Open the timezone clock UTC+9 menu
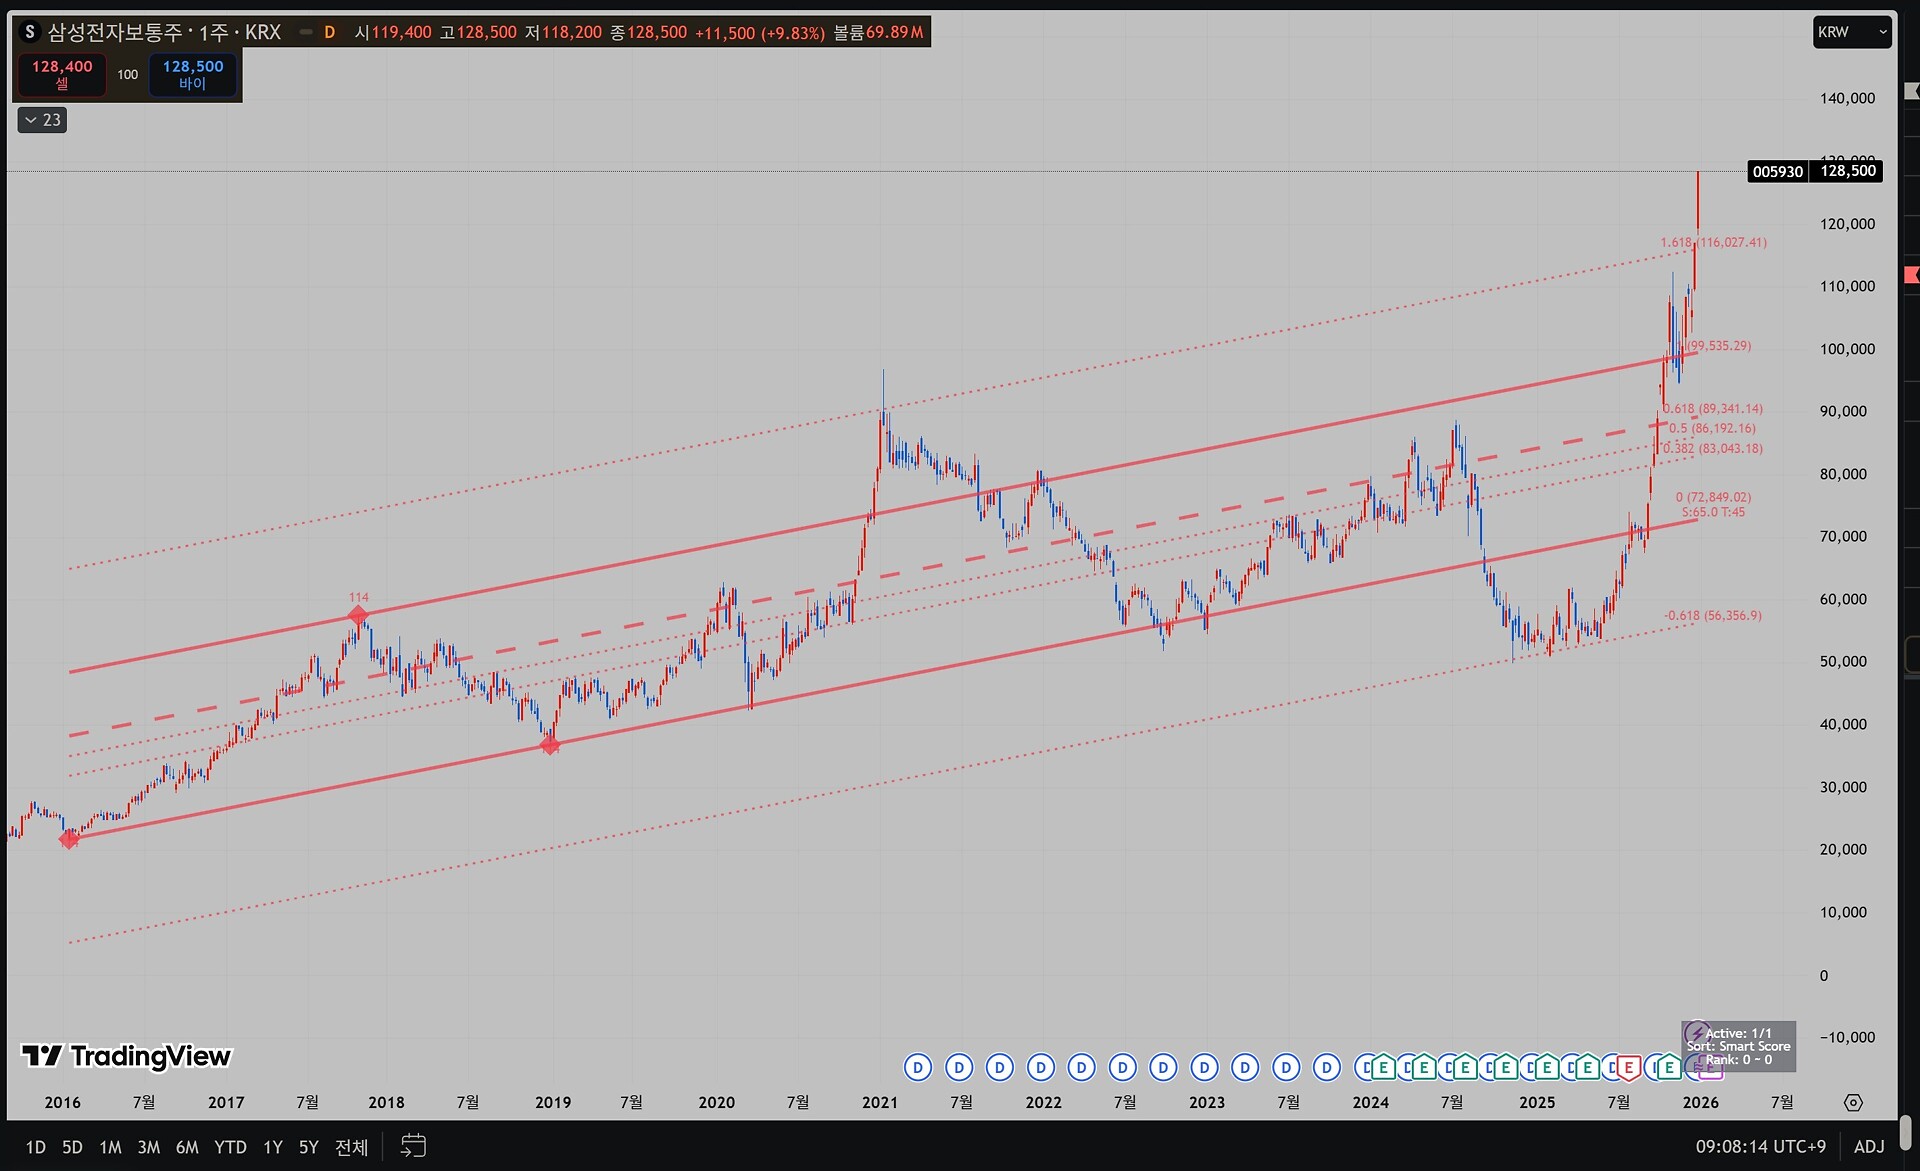 [x=1760, y=1147]
